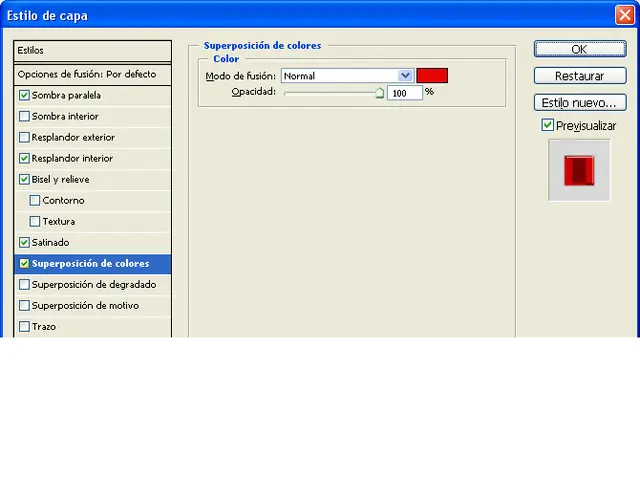The height and width of the screenshot is (500, 640).
Task: Click the Opacidad slider handle
Action: click(x=379, y=93)
